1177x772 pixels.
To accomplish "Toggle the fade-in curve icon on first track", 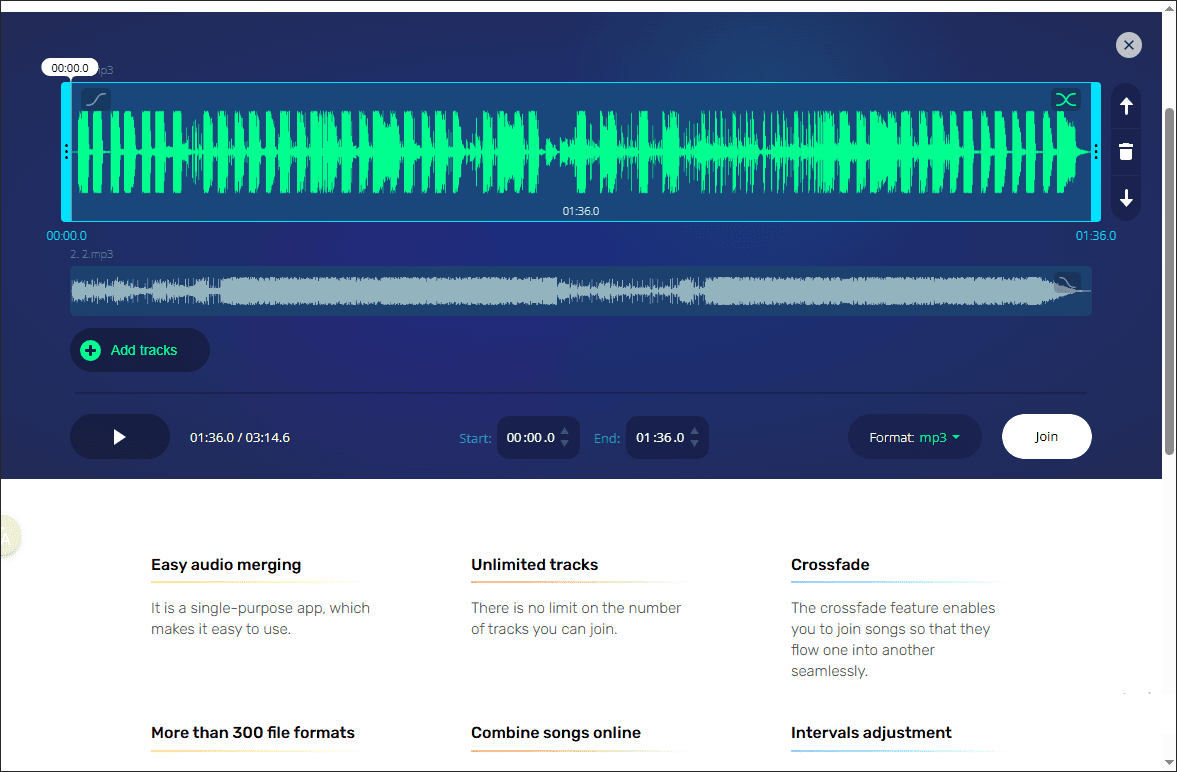I will click(94, 100).
